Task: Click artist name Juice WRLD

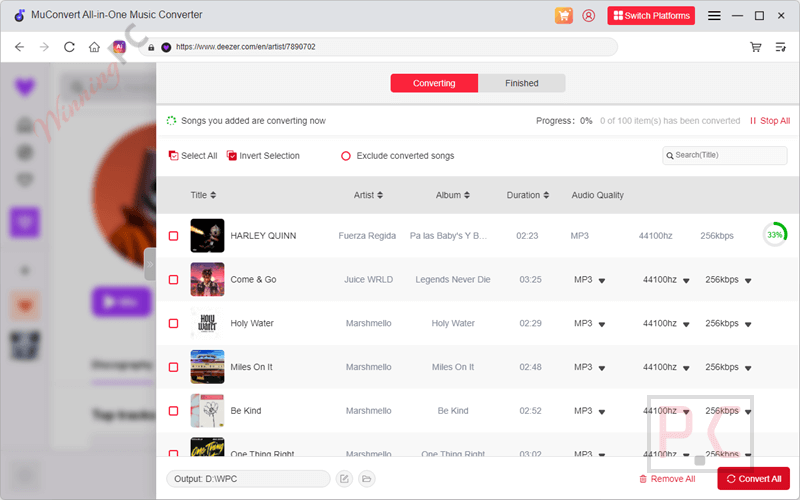Action: coord(368,280)
